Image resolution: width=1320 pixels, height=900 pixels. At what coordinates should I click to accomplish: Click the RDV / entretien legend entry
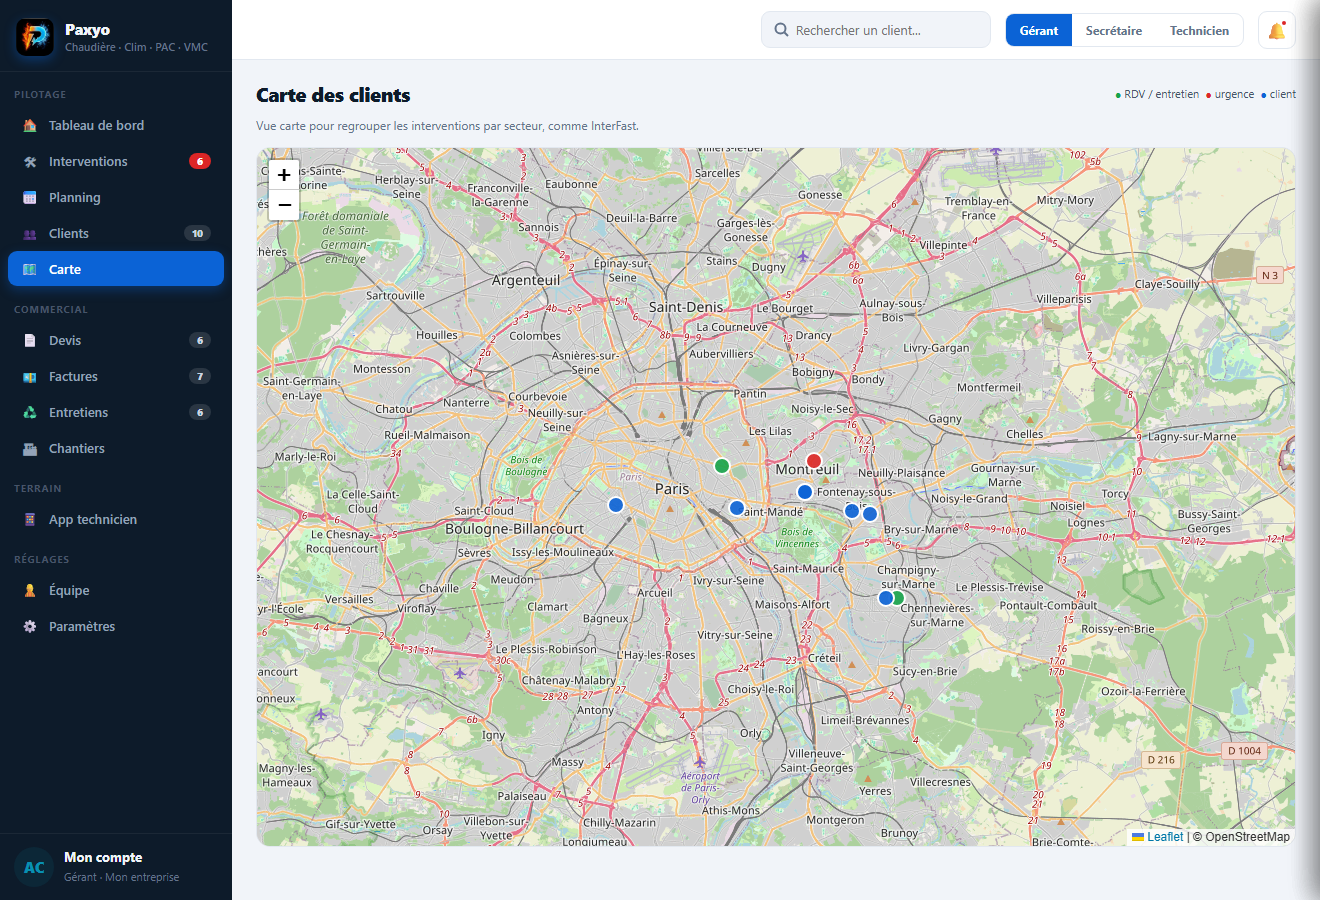click(x=1157, y=94)
